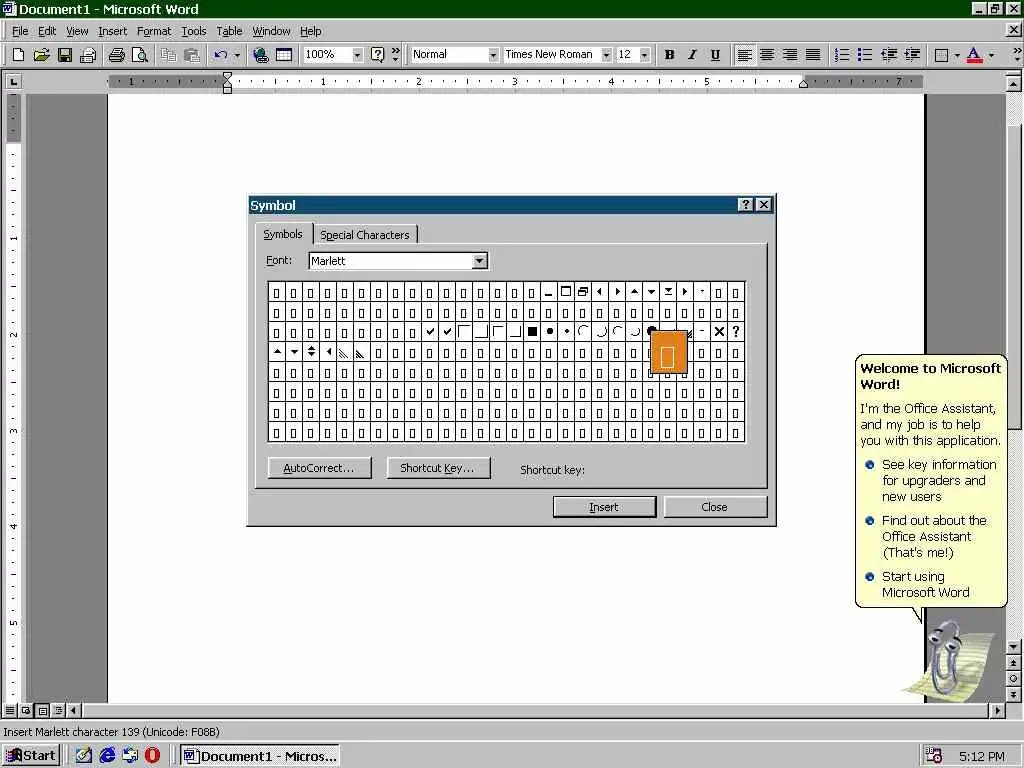
Task: Select the X mark symbol in grid
Action: (719, 332)
